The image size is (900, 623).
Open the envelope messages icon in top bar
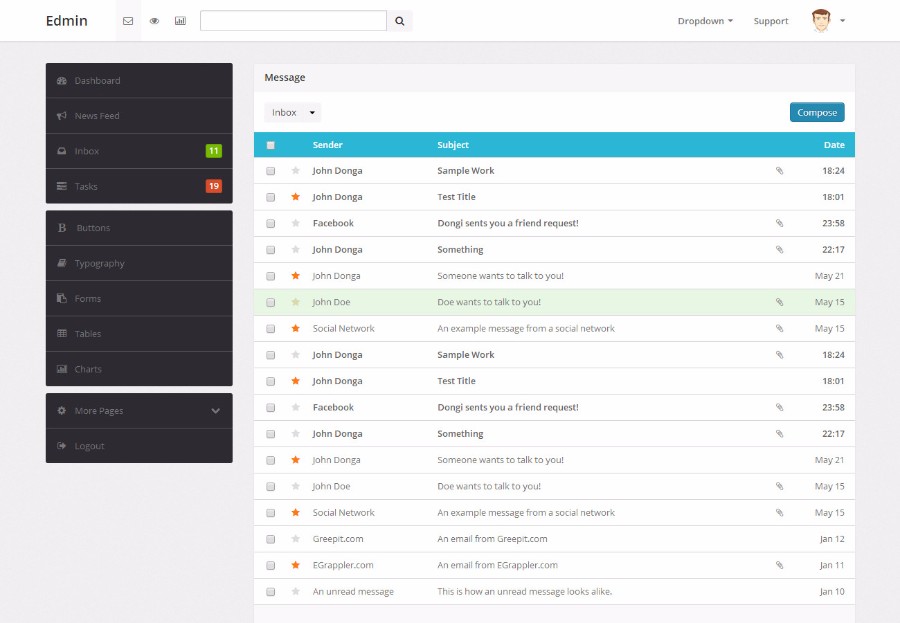tap(128, 21)
